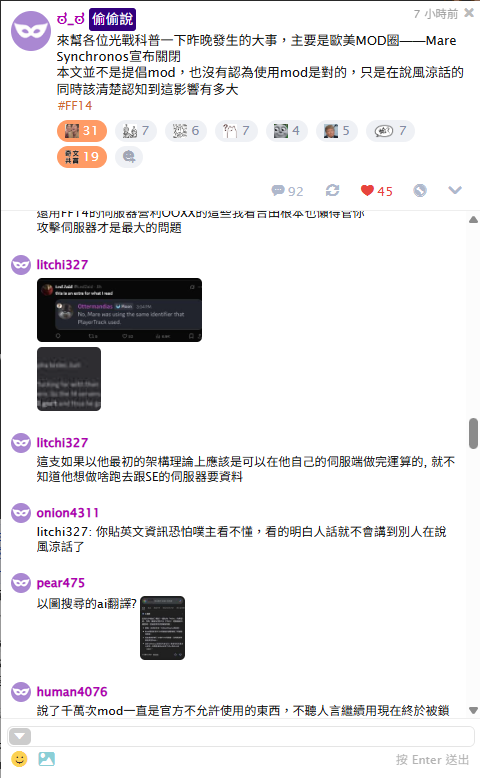This screenshot has height=778, width=480.
Task: Expand the post options chevron arrow
Action: click(x=455, y=190)
